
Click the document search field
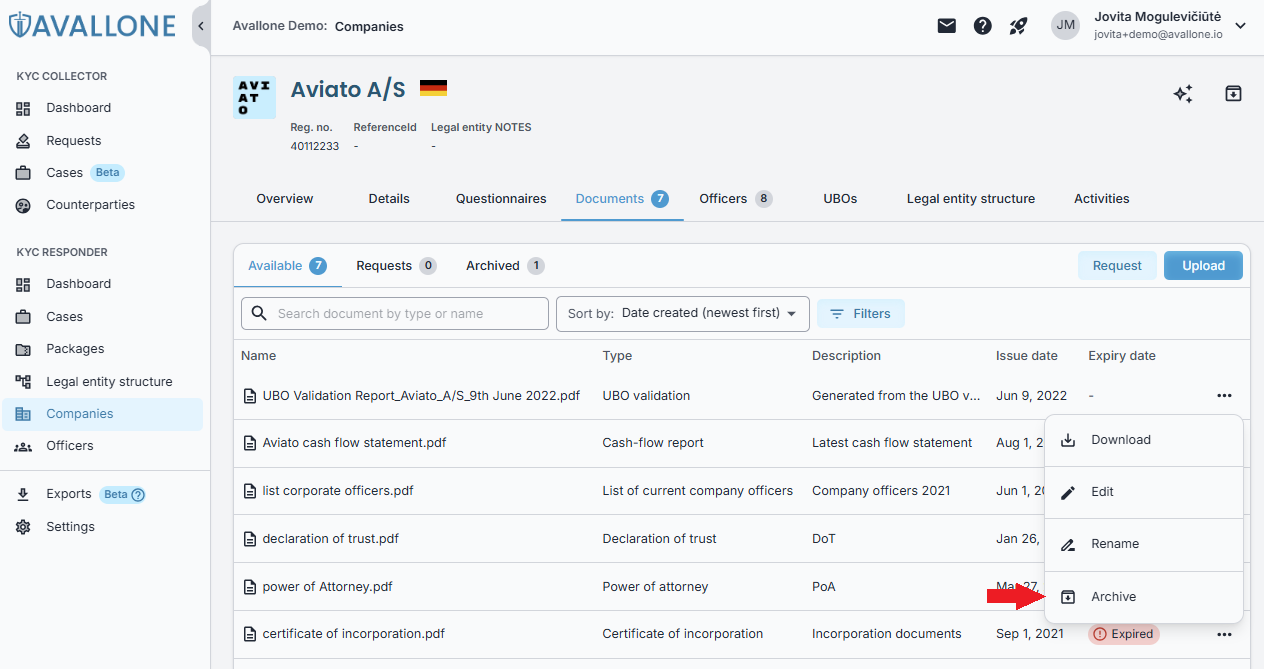coord(395,314)
